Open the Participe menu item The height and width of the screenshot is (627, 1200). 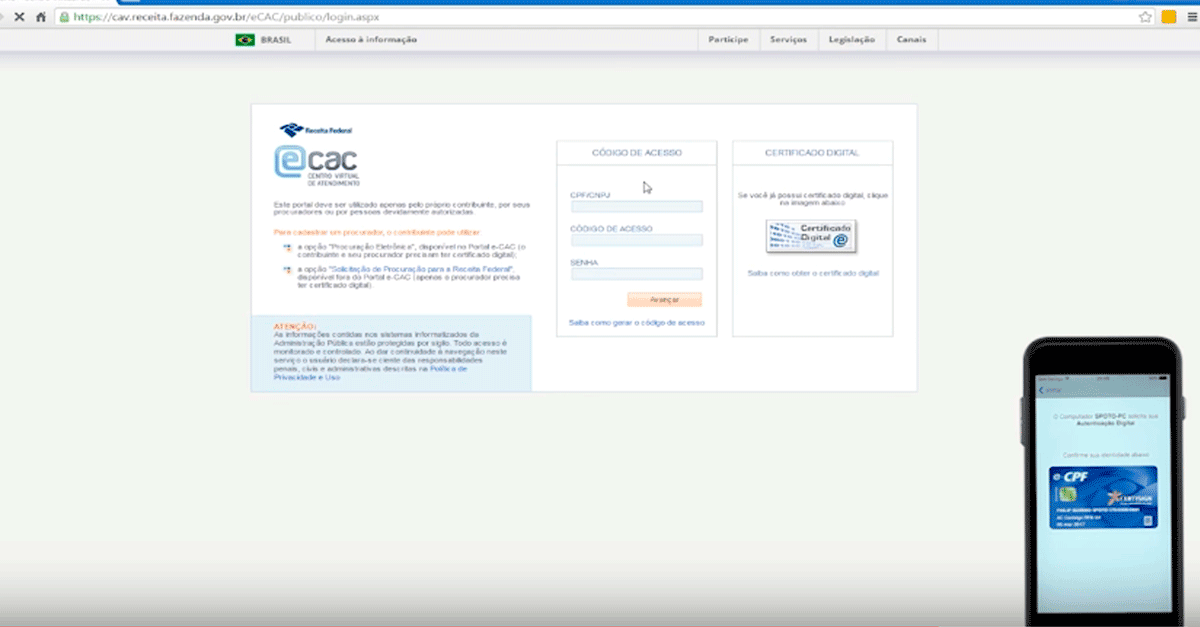click(728, 40)
